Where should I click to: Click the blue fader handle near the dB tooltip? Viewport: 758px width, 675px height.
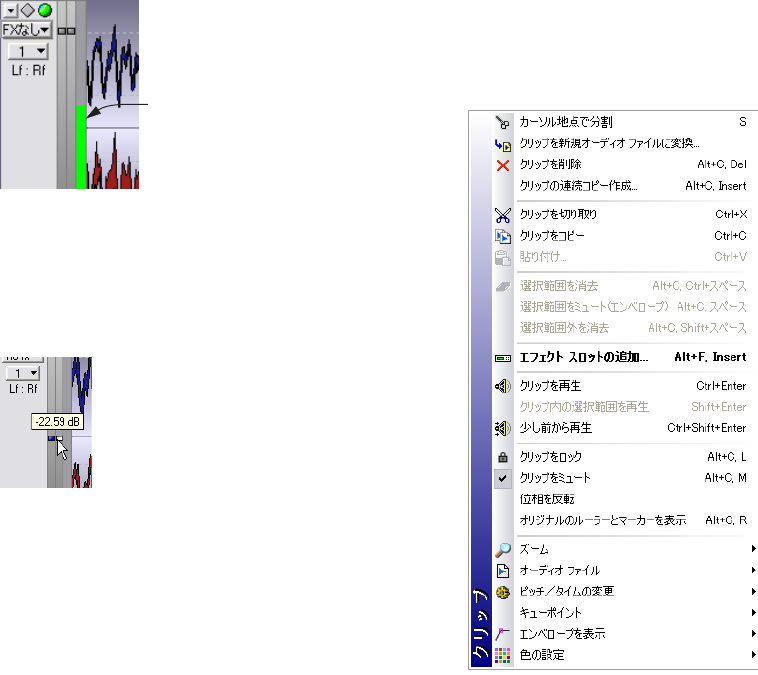[52, 439]
